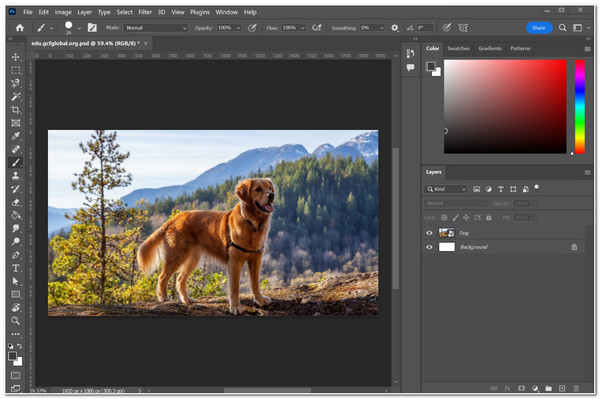600x399 pixels.
Task: Select the Move tool
Action: [x=16, y=57]
